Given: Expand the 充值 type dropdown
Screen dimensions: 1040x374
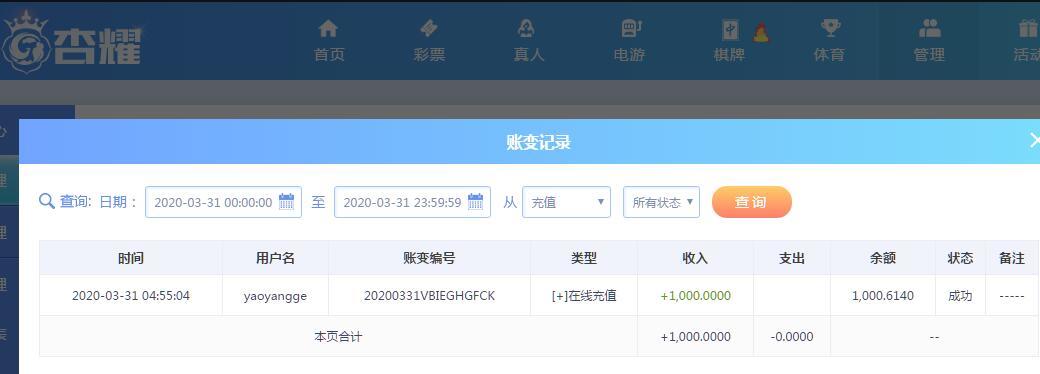Looking at the screenshot, I should [x=566, y=202].
